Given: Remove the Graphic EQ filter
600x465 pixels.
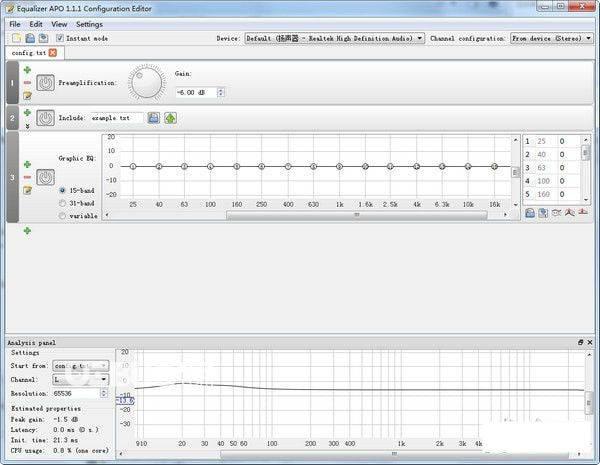Looking at the screenshot, I should tap(27, 177).
